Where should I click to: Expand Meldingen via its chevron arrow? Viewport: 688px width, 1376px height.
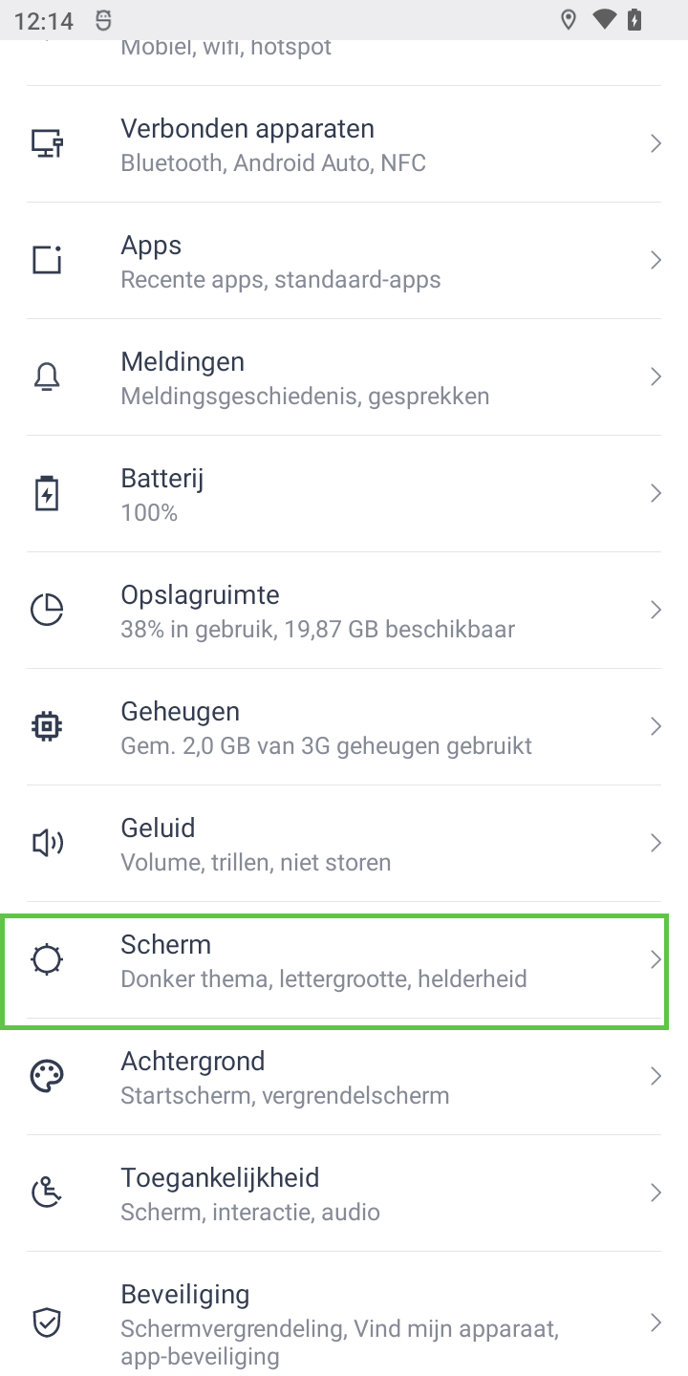pyautogui.click(x=656, y=377)
